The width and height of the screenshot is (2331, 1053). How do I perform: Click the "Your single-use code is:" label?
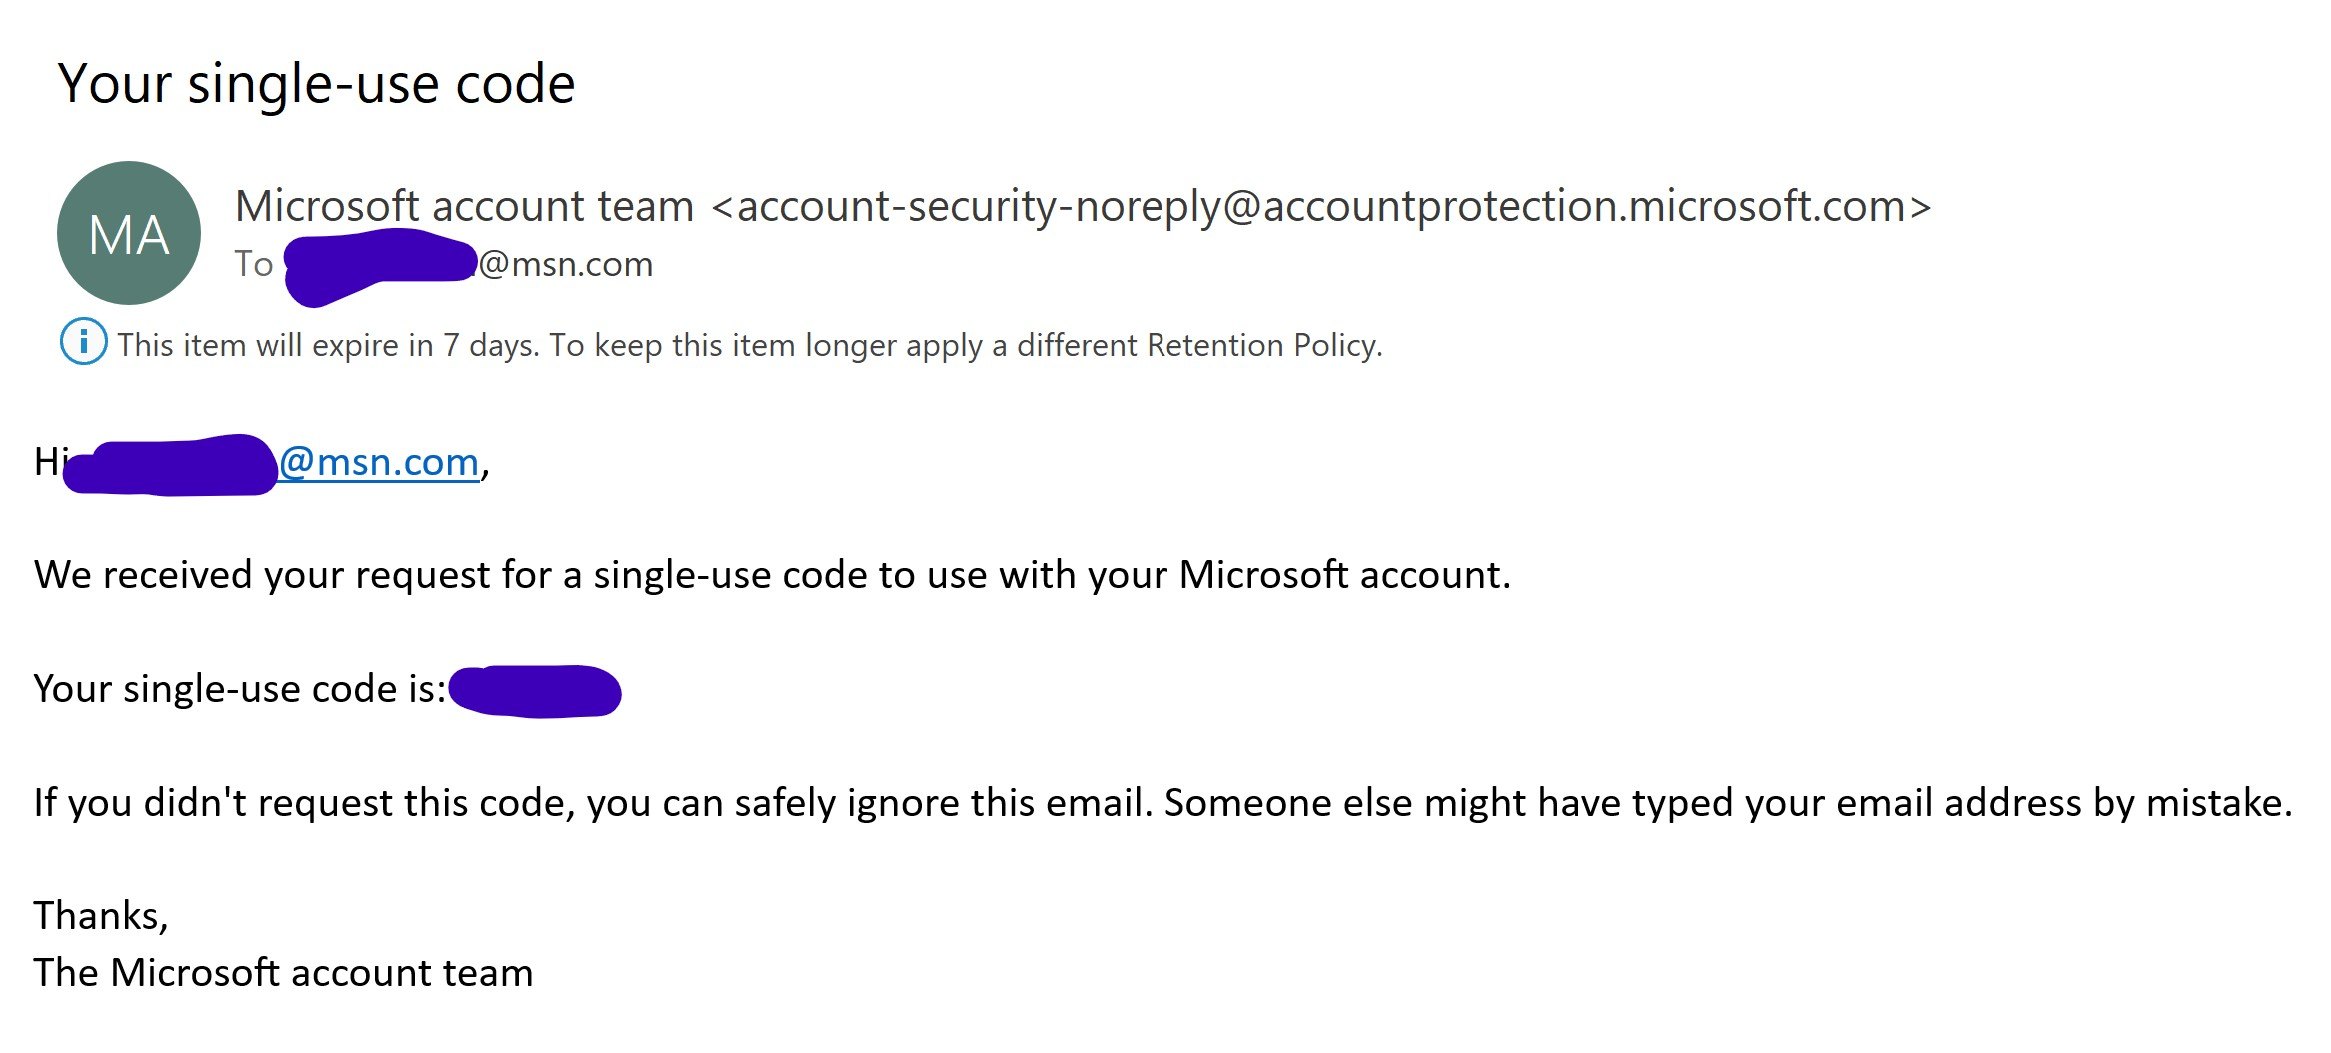[x=239, y=689]
